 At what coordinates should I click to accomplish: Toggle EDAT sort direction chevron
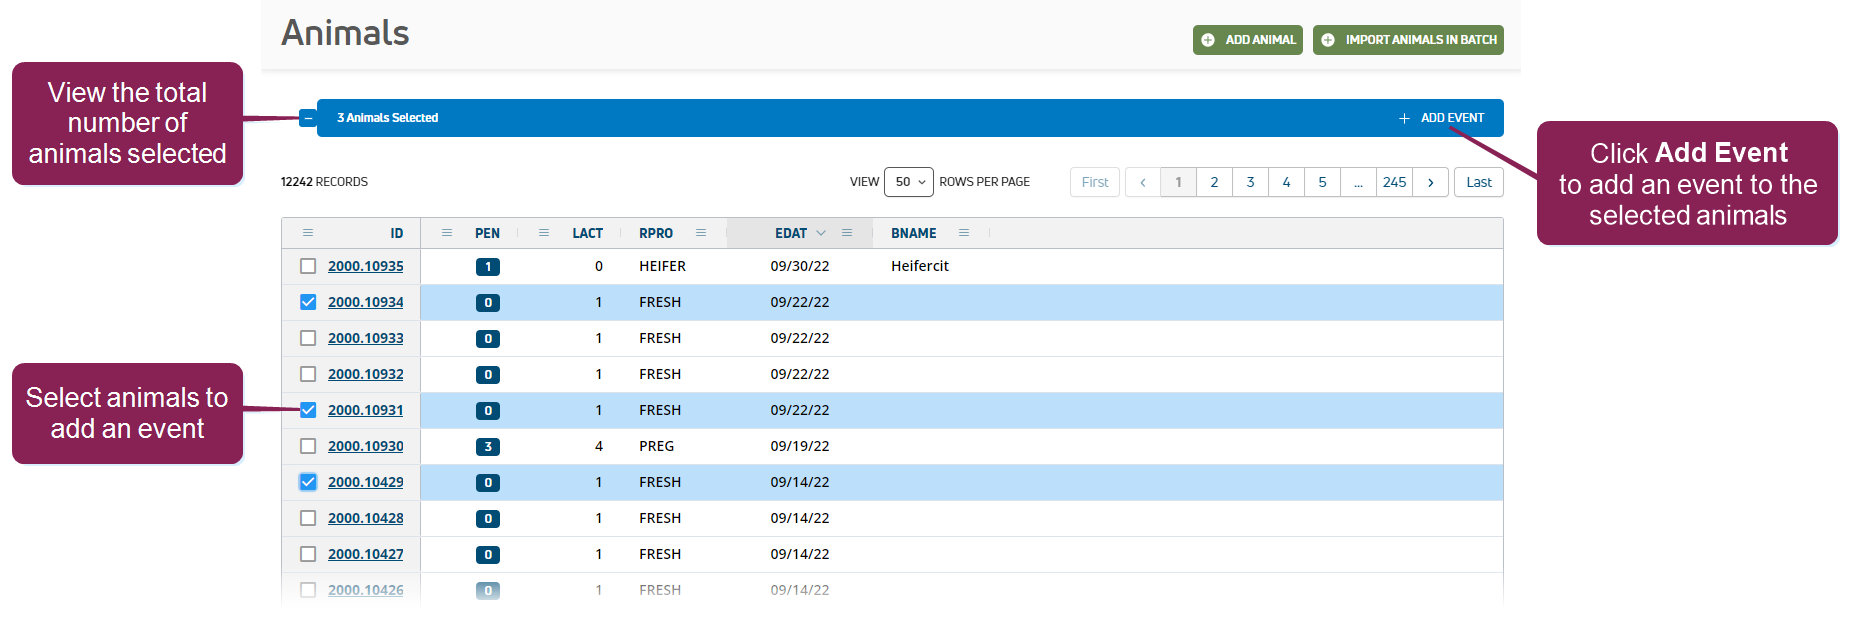click(821, 233)
